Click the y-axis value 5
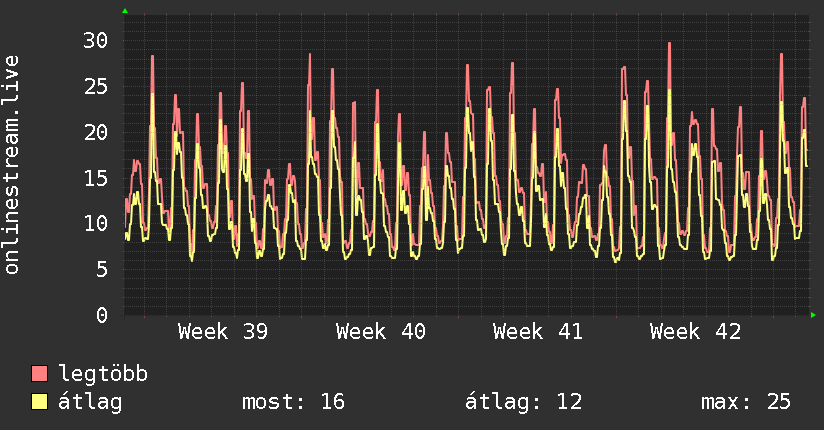This screenshot has height=430, width=824. coord(102,270)
